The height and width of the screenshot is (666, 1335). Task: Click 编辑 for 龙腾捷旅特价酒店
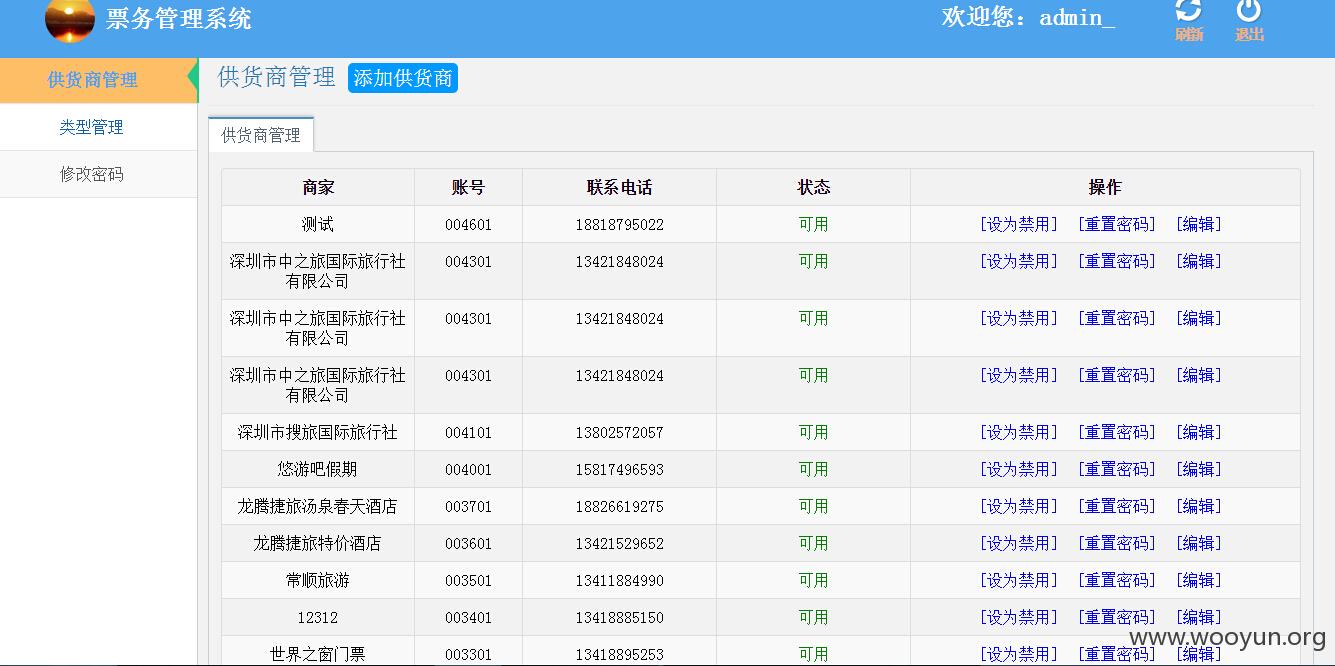pyautogui.click(x=1199, y=543)
